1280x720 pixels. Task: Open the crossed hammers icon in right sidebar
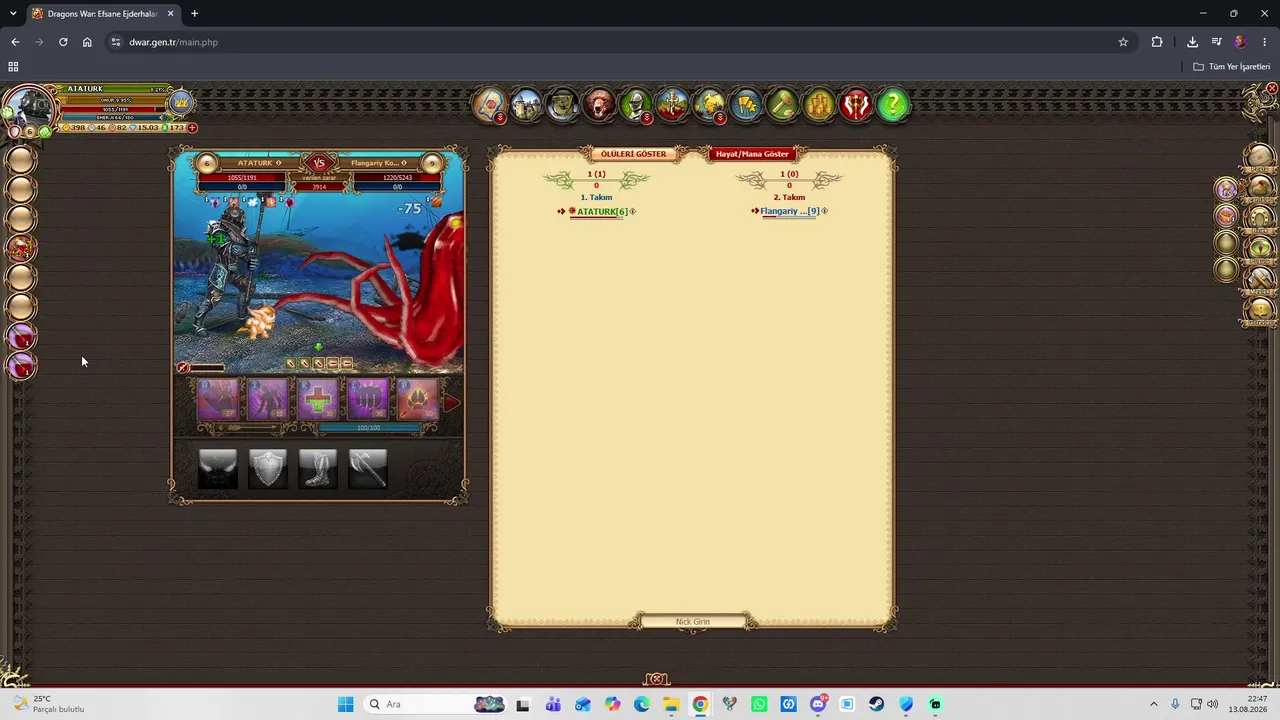tap(1260, 279)
